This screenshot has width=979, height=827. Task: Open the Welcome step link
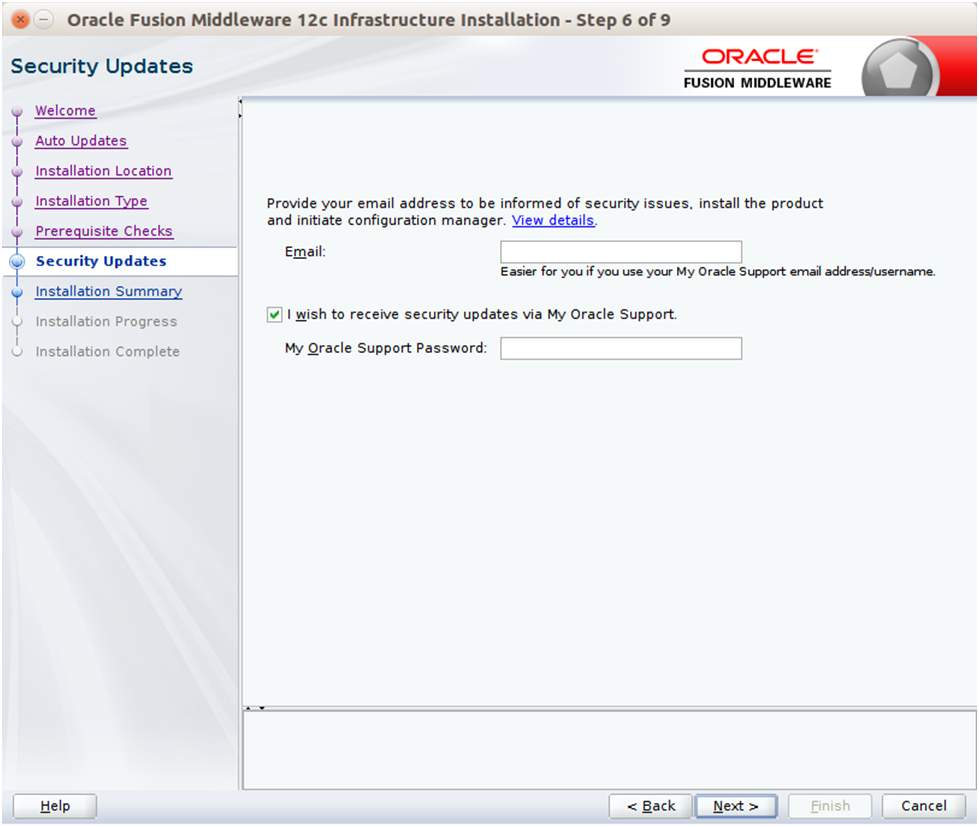tap(65, 110)
